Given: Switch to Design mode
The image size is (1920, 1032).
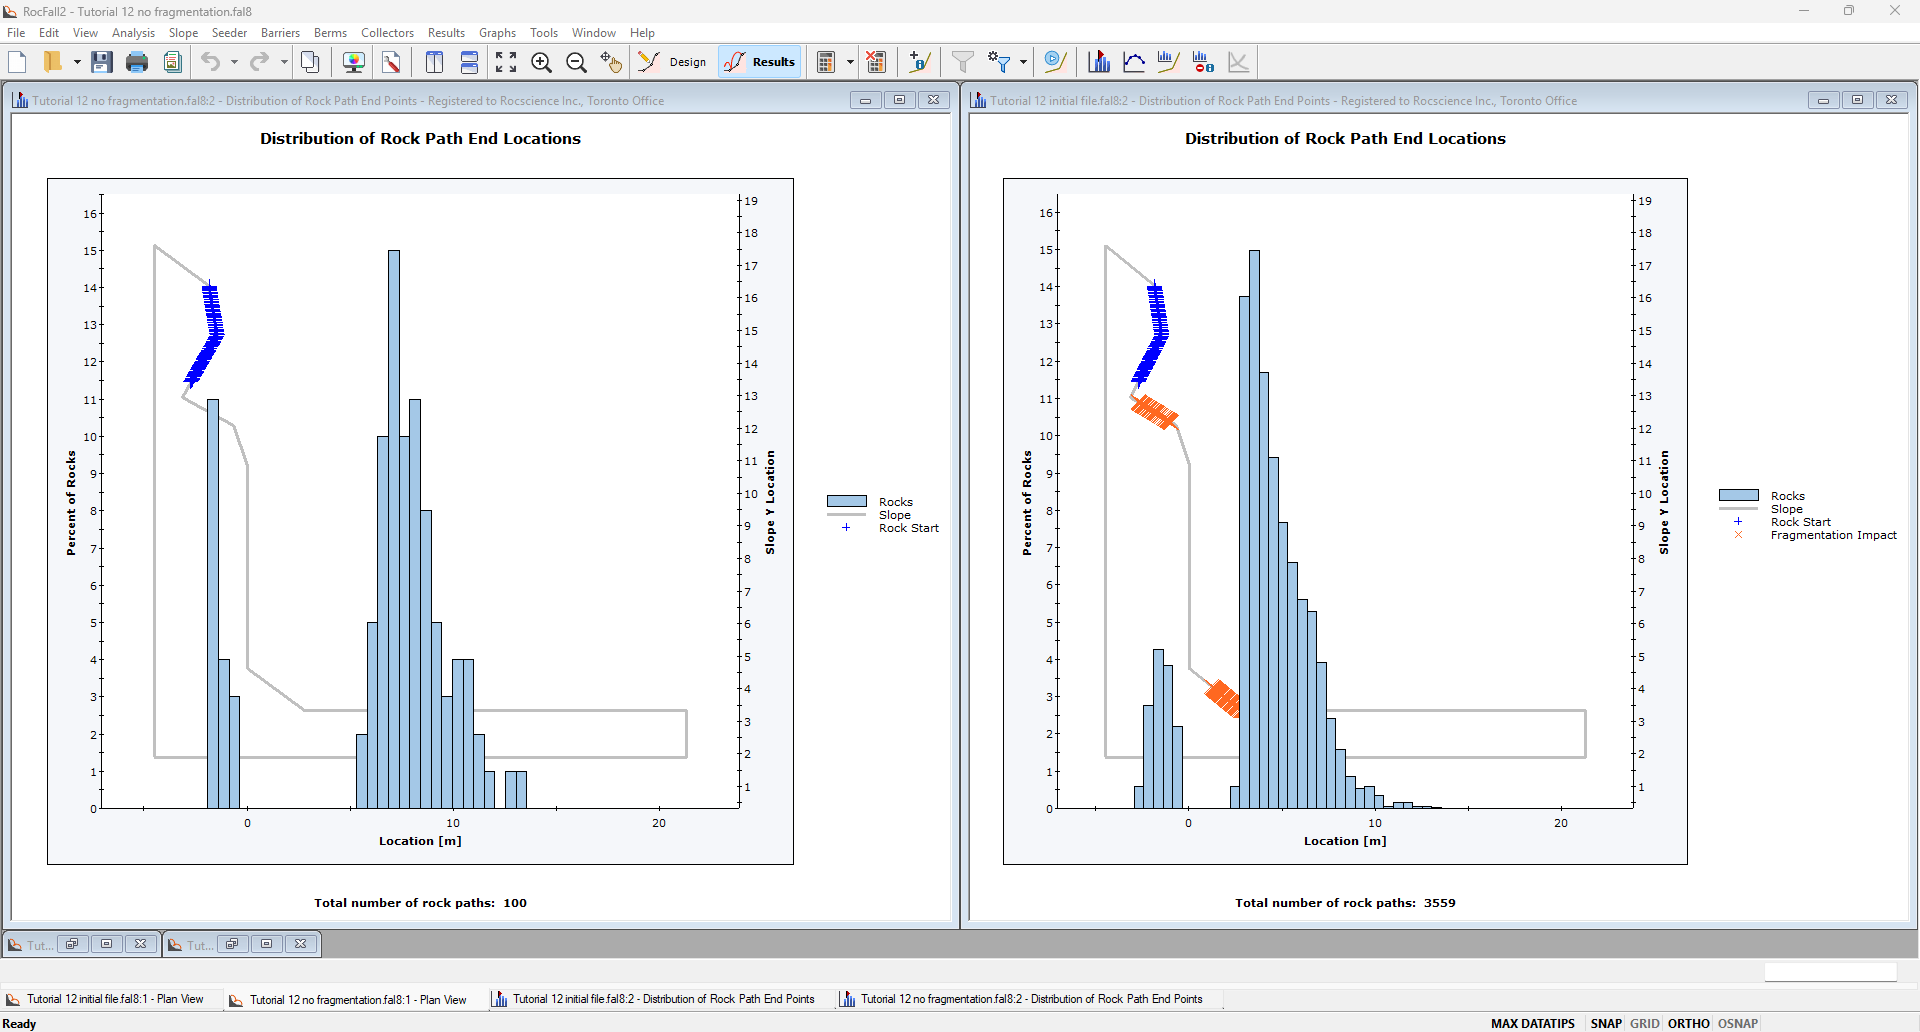Looking at the screenshot, I should (x=673, y=62).
